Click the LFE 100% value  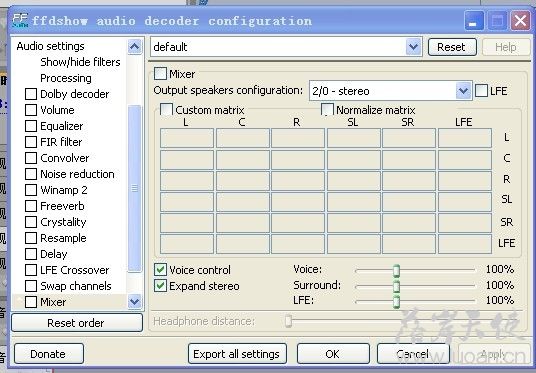(x=499, y=301)
